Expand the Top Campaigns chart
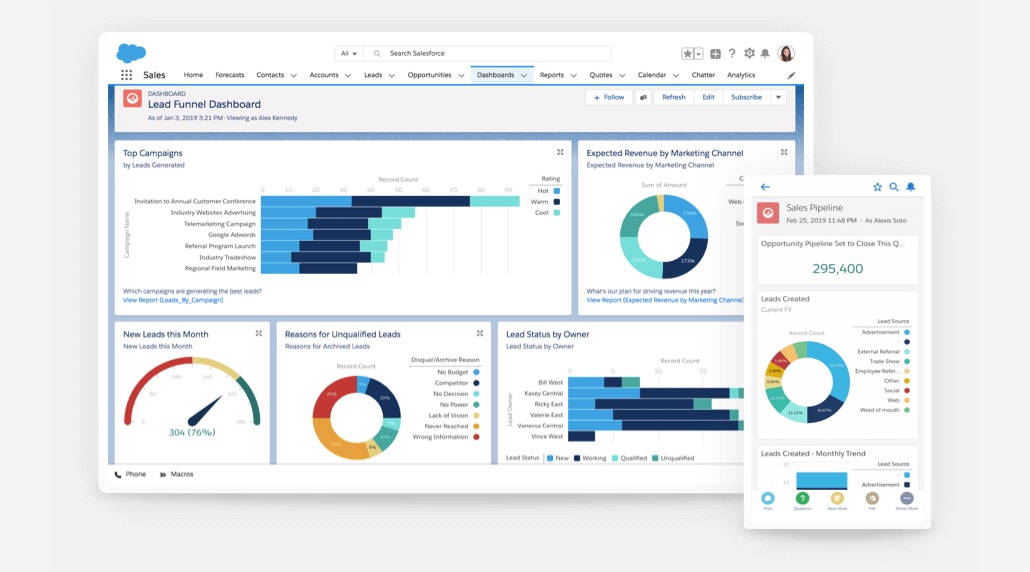 click(560, 152)
